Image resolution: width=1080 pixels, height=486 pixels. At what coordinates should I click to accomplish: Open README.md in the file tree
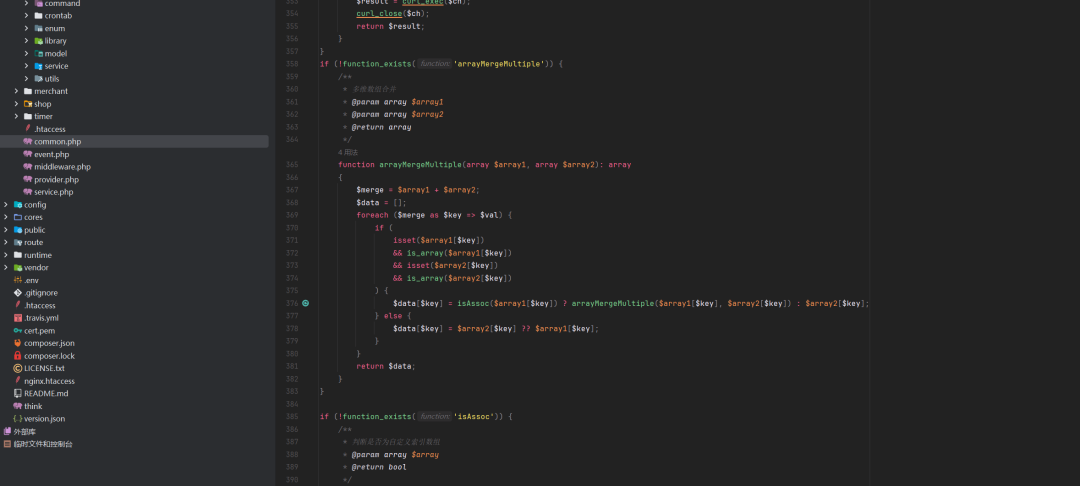pos(46,394)
